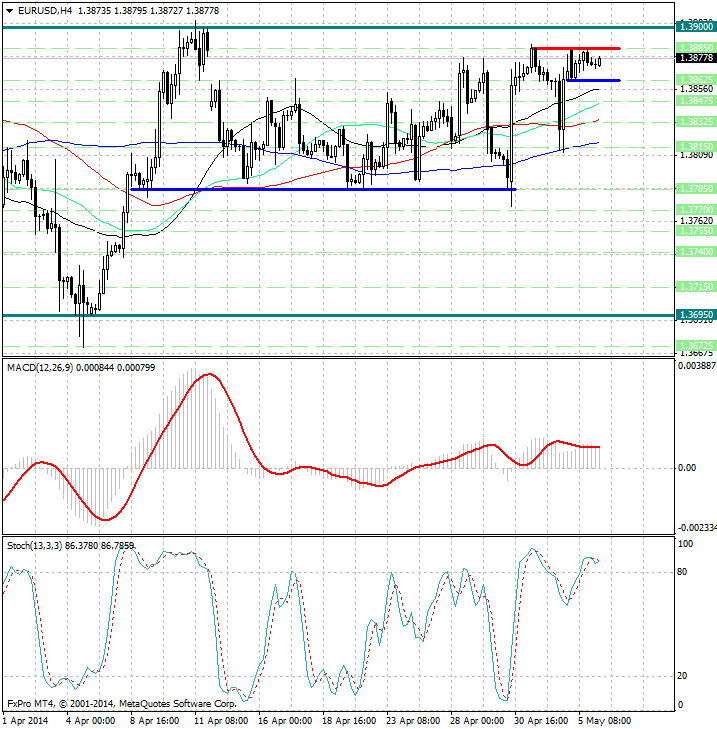717x729 pixels.
Task: Click the 0.00 level on MACD scale
Action: pyautogui.click(x=688, y=468)
